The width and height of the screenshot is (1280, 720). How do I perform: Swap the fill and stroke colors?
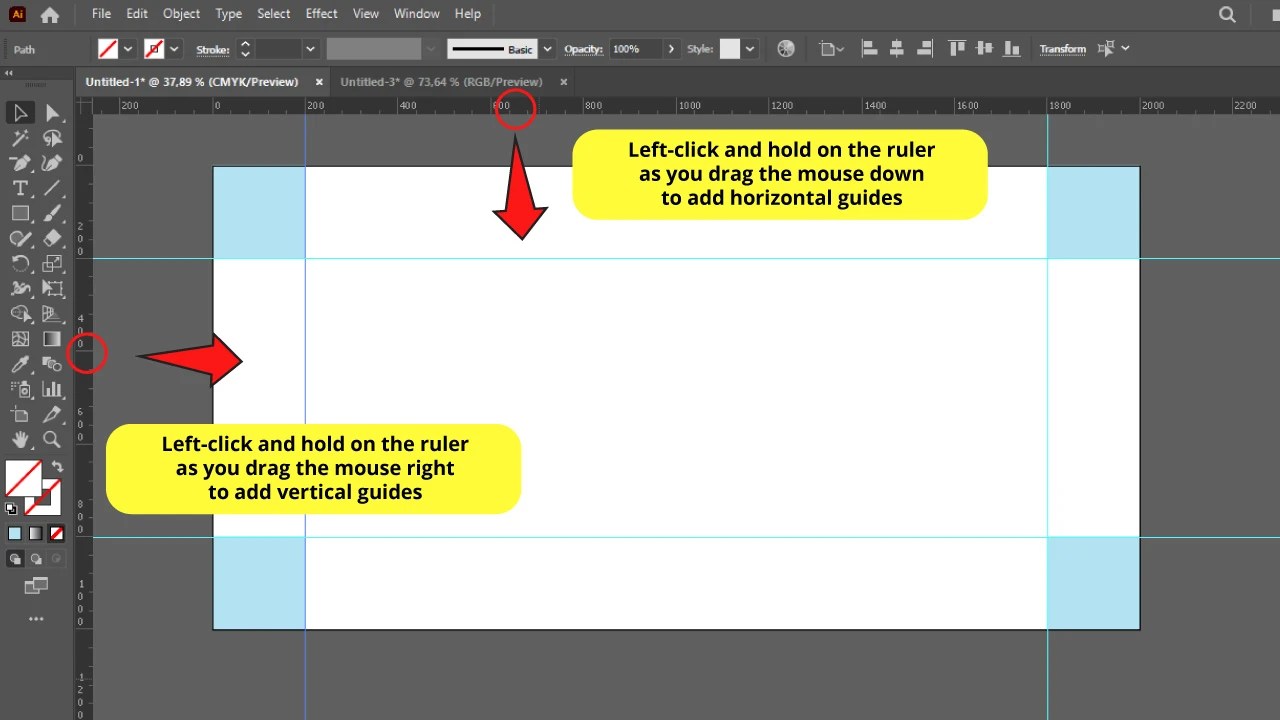(x=57, y=466)
